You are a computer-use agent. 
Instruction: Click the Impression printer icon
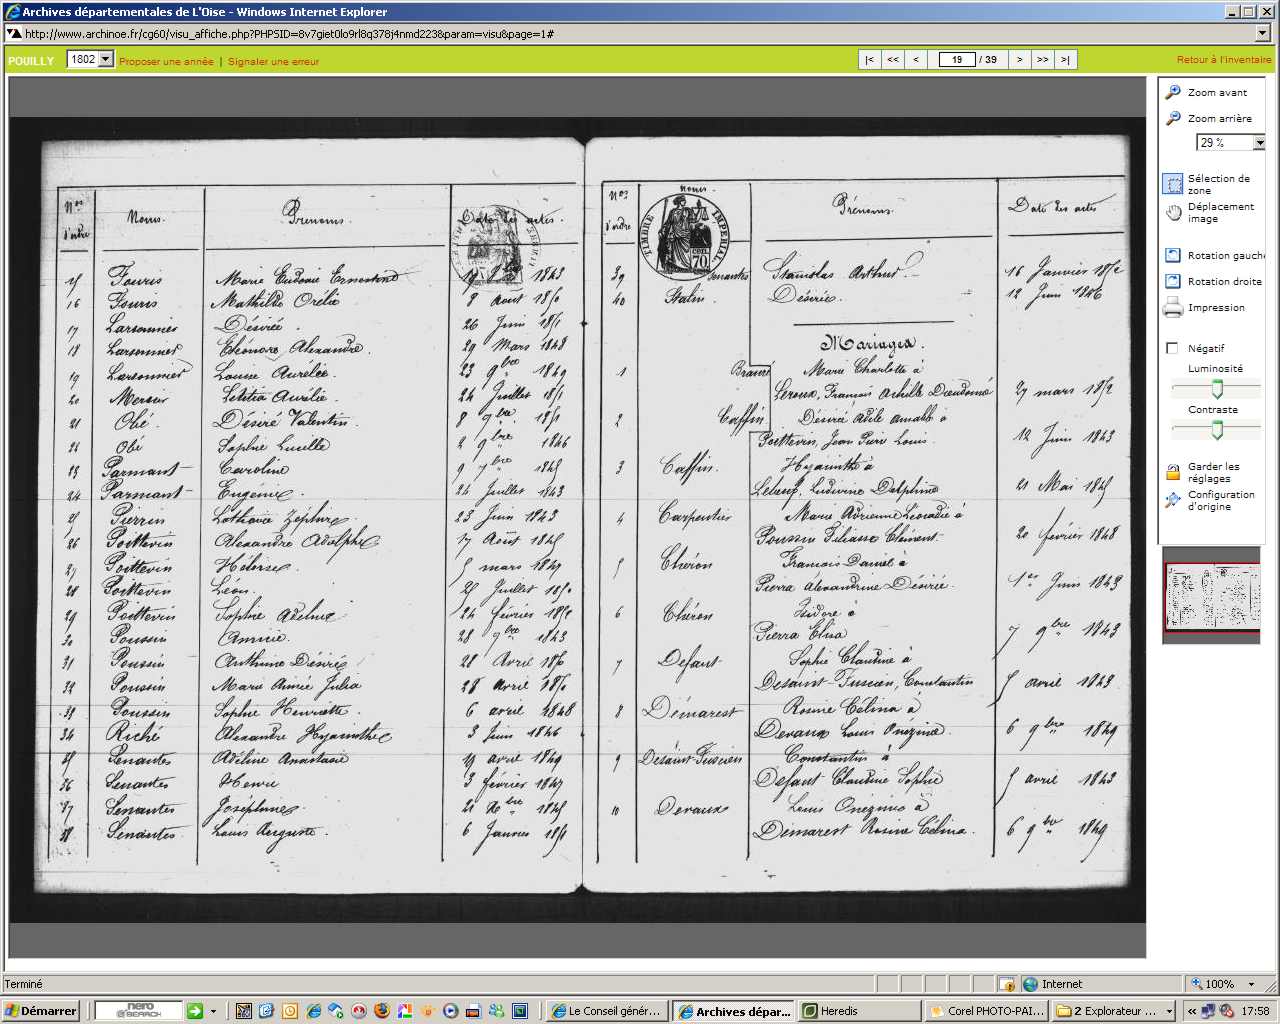pyautogui.click(x=1173, y=308)
